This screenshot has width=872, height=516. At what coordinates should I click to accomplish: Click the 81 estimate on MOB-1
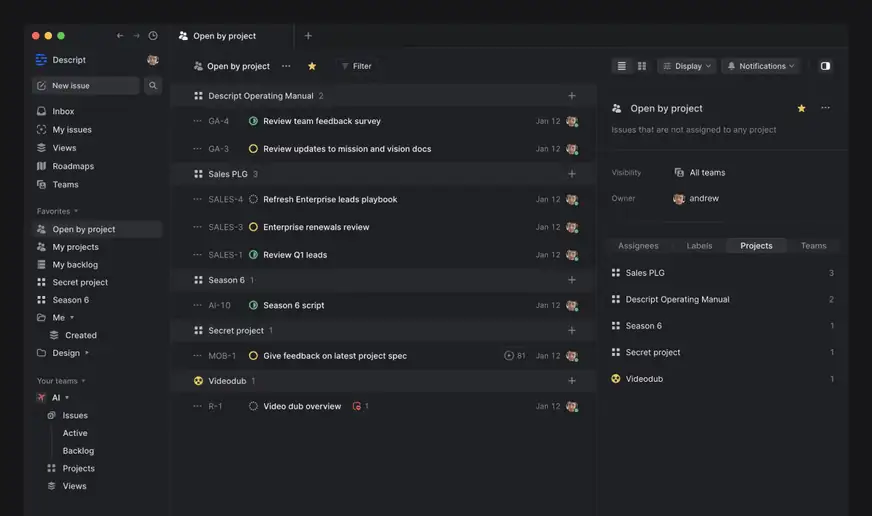pyautogui.click(x=514, y=356)
